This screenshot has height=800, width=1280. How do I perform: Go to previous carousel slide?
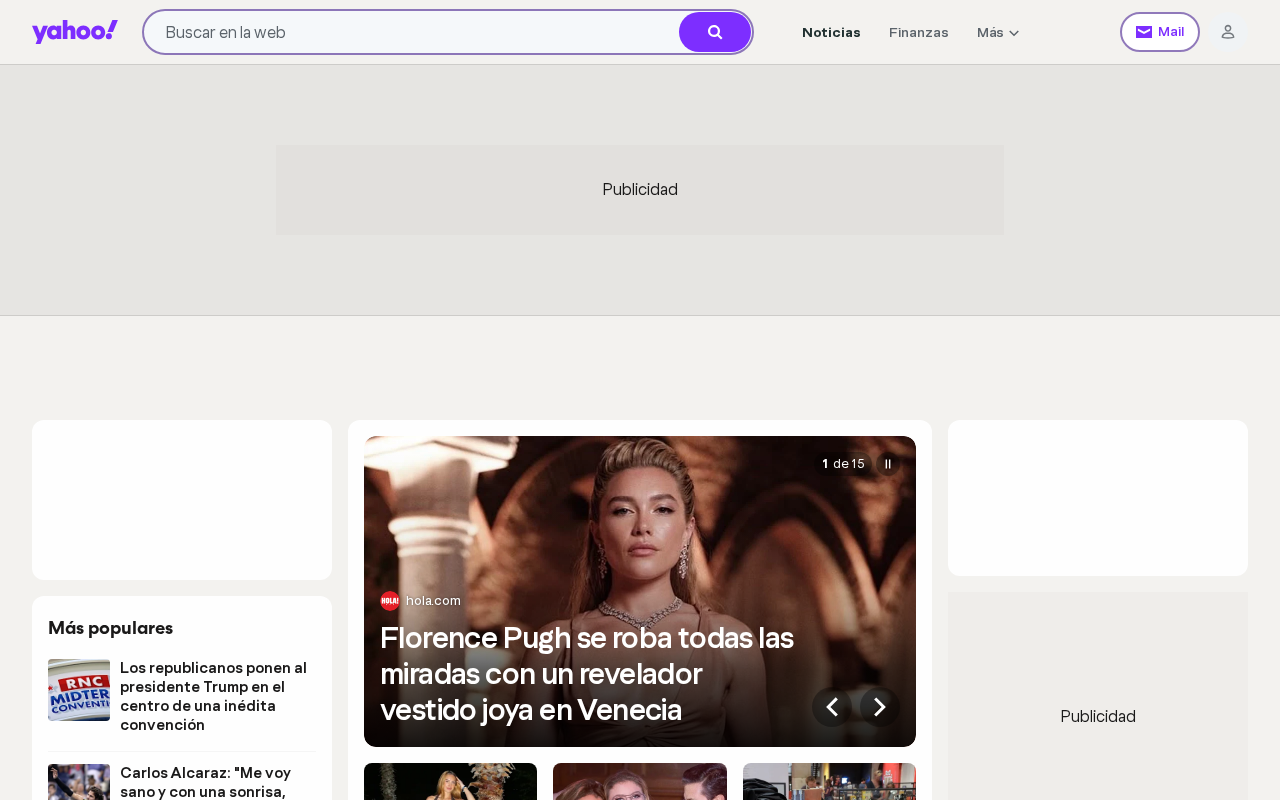click(x=832, y=707)
